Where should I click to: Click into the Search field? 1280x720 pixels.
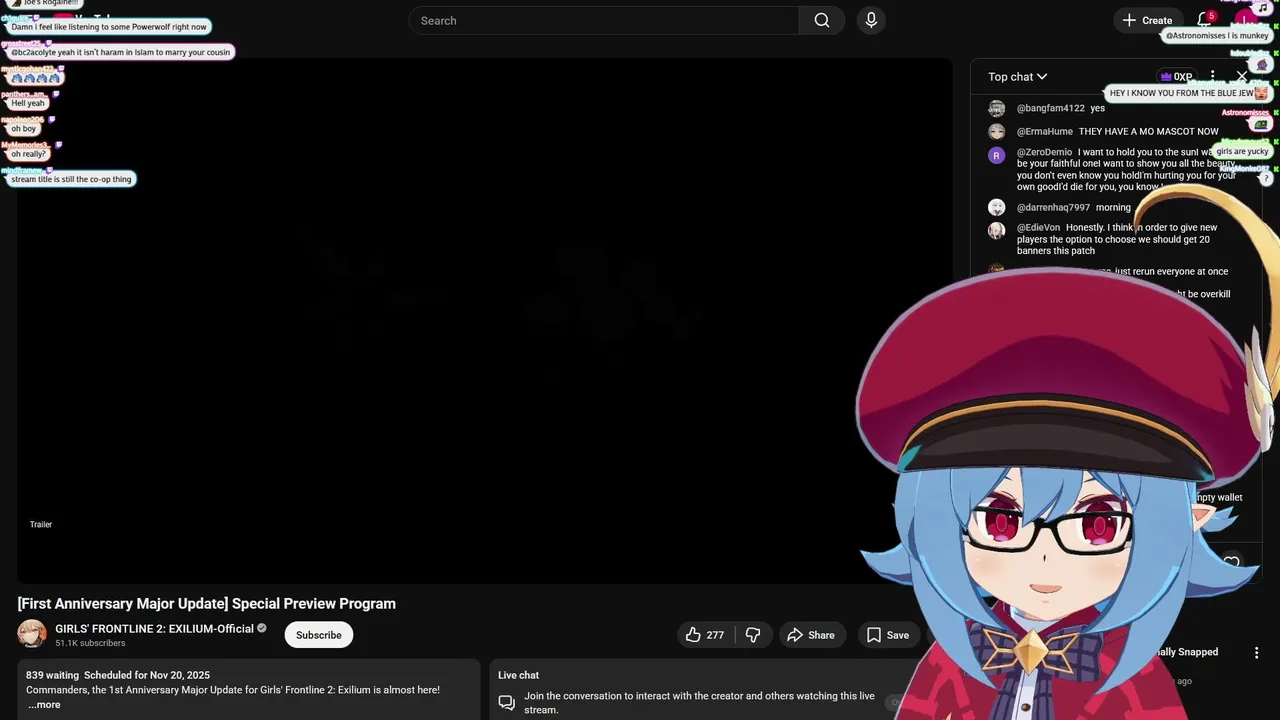point(604,20)
